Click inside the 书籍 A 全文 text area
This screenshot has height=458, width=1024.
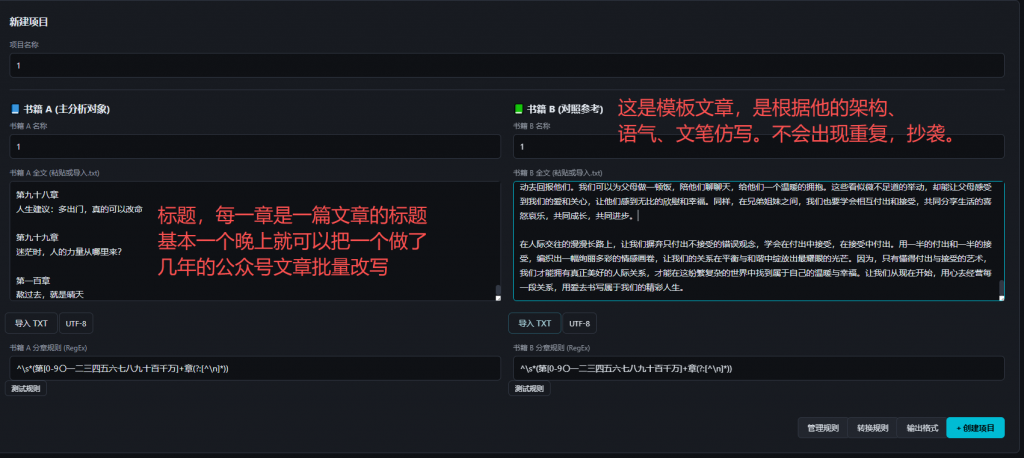[80, 260]
